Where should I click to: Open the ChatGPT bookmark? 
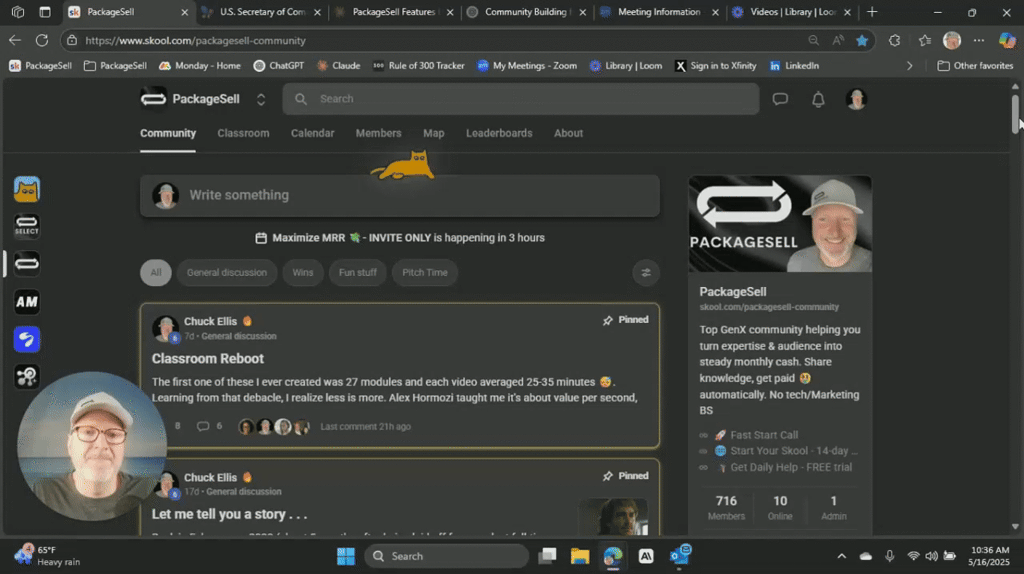pyautogui.click(x=279, y=66)
